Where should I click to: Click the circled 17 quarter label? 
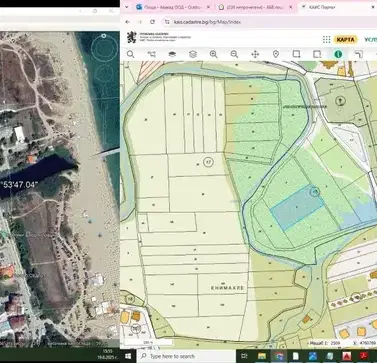[x=208, y=162]
